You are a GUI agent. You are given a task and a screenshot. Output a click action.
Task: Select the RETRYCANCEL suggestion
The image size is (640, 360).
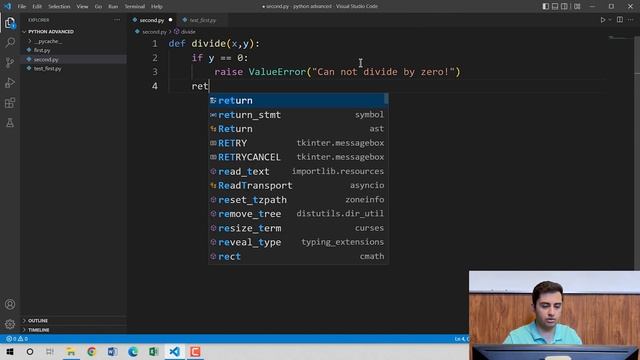click(x=298, y=157)
